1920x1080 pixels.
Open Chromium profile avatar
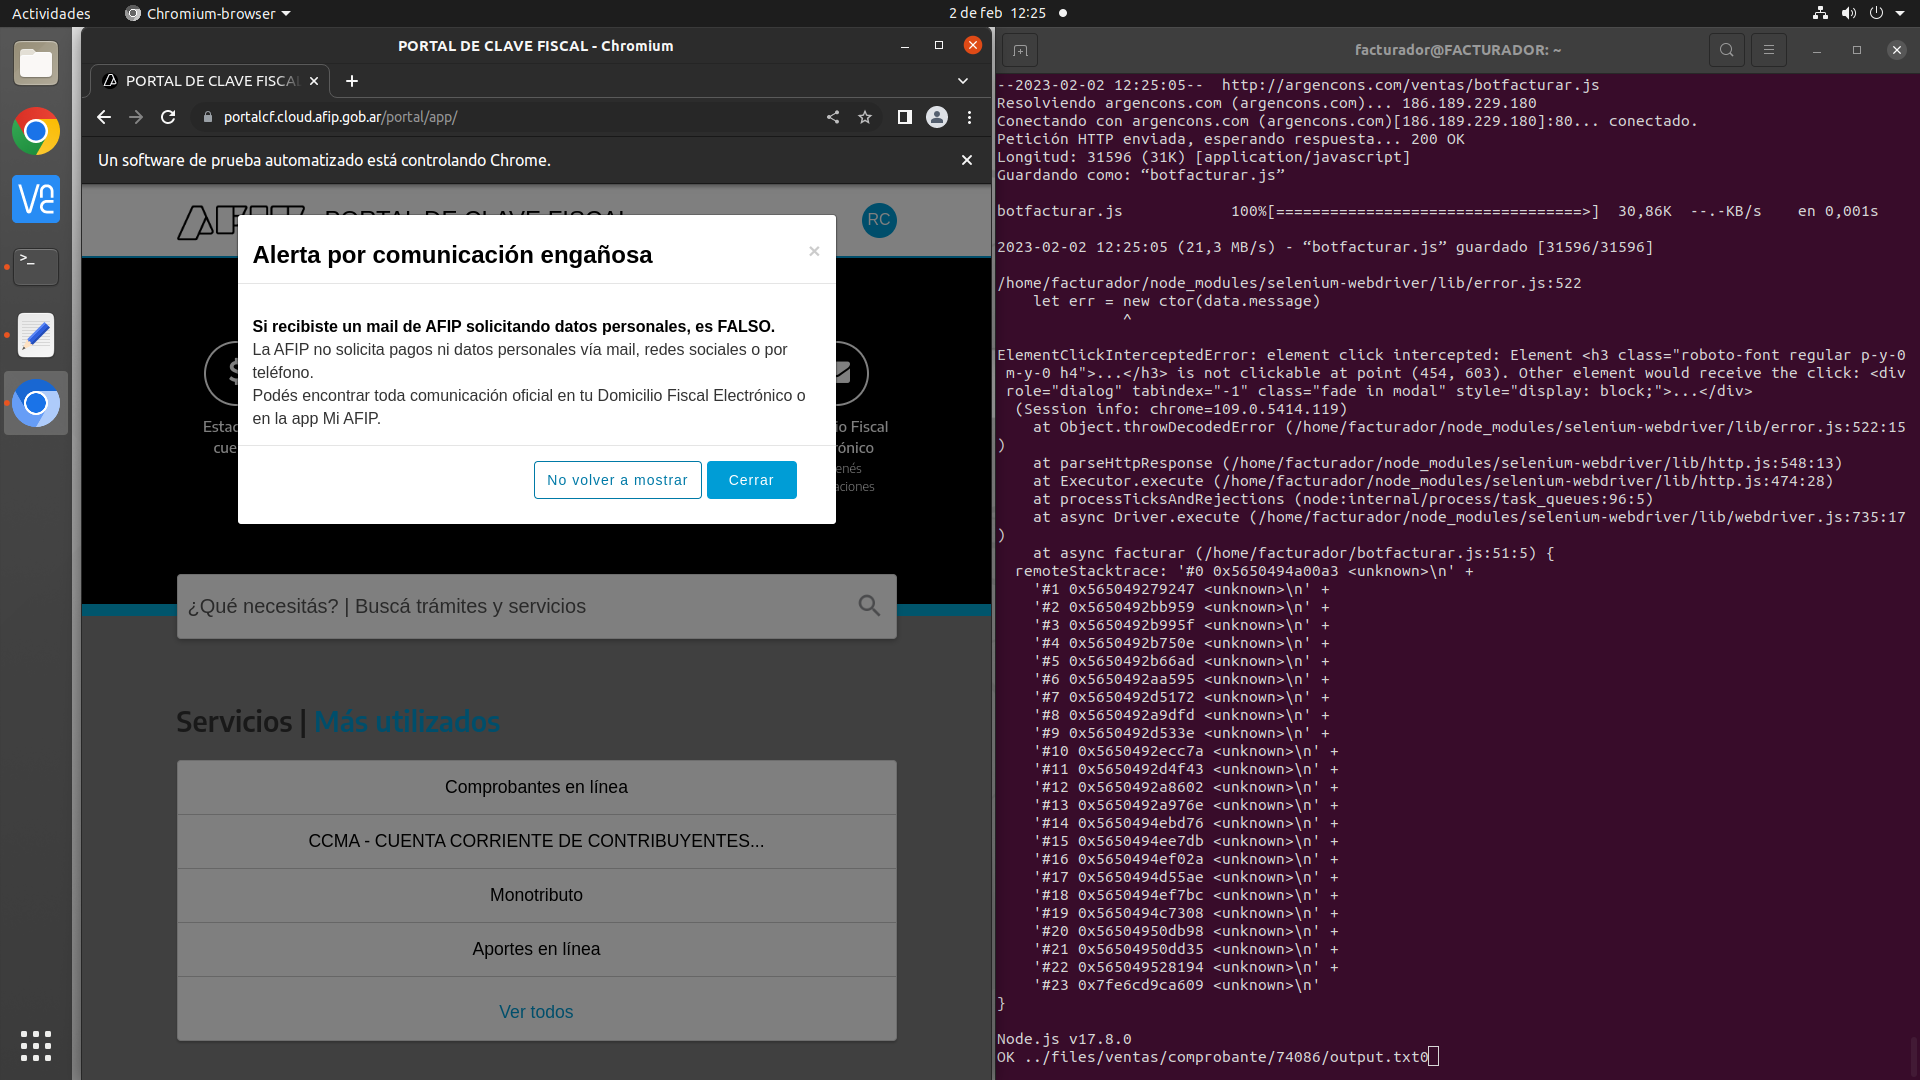point(937,117)
